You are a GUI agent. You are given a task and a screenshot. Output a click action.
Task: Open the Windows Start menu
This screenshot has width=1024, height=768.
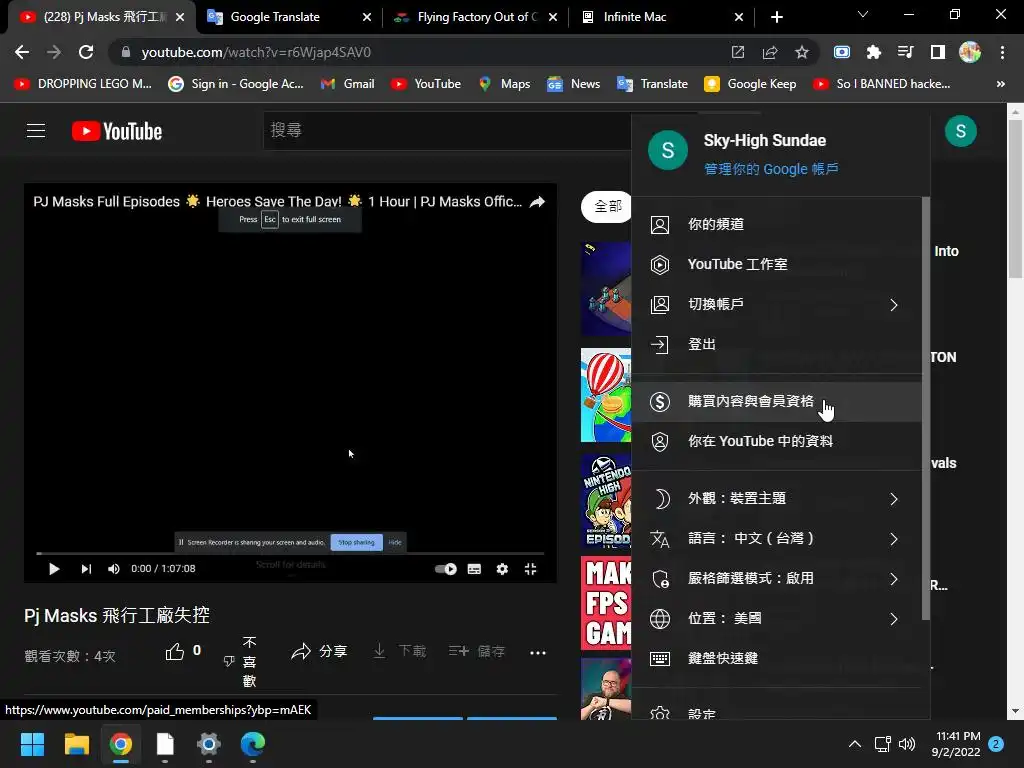click(32, 744)
